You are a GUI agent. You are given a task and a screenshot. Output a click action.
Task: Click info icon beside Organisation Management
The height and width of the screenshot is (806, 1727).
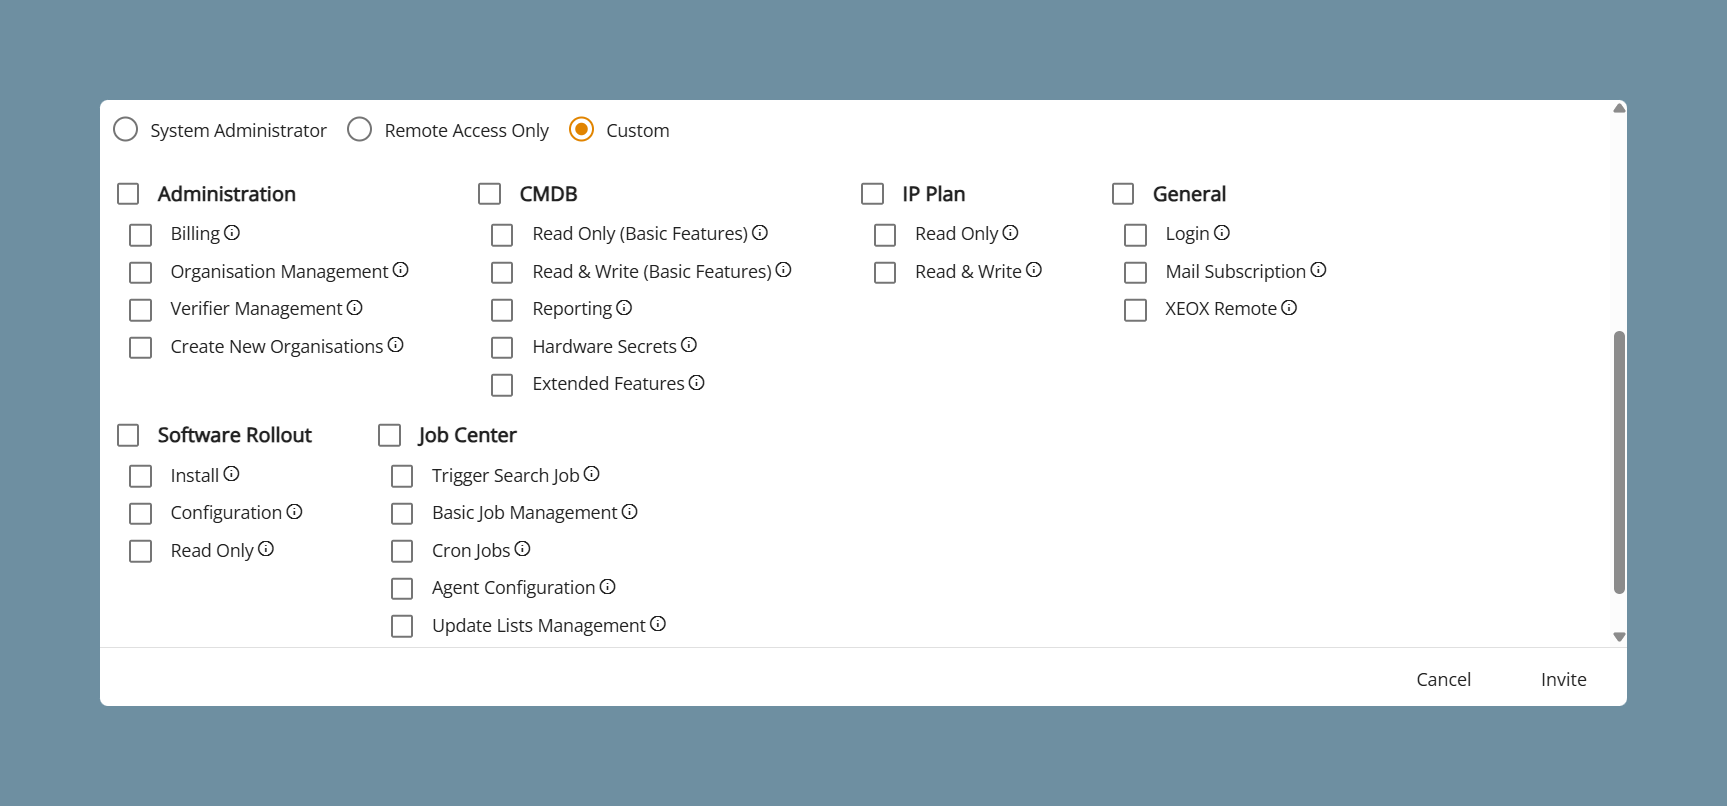pos(401,270)
